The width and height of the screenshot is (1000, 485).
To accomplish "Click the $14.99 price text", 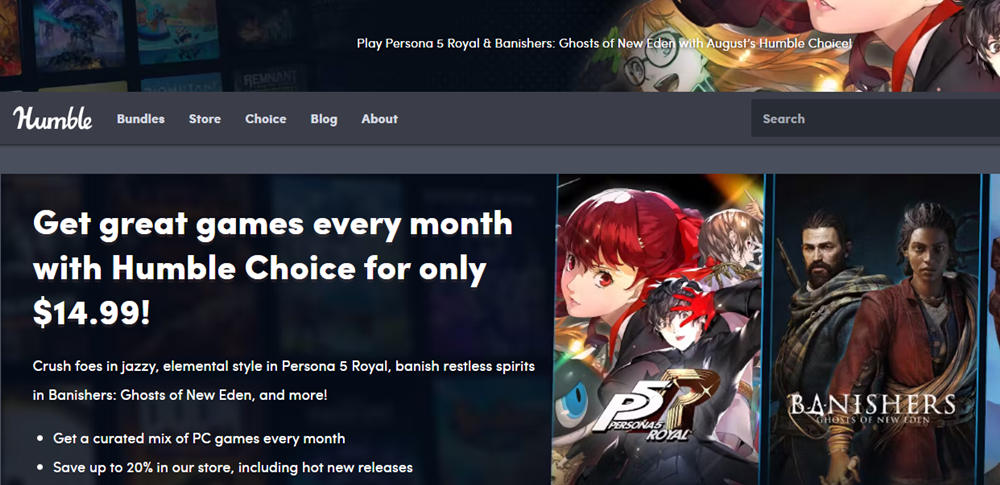I will [91, 315].
